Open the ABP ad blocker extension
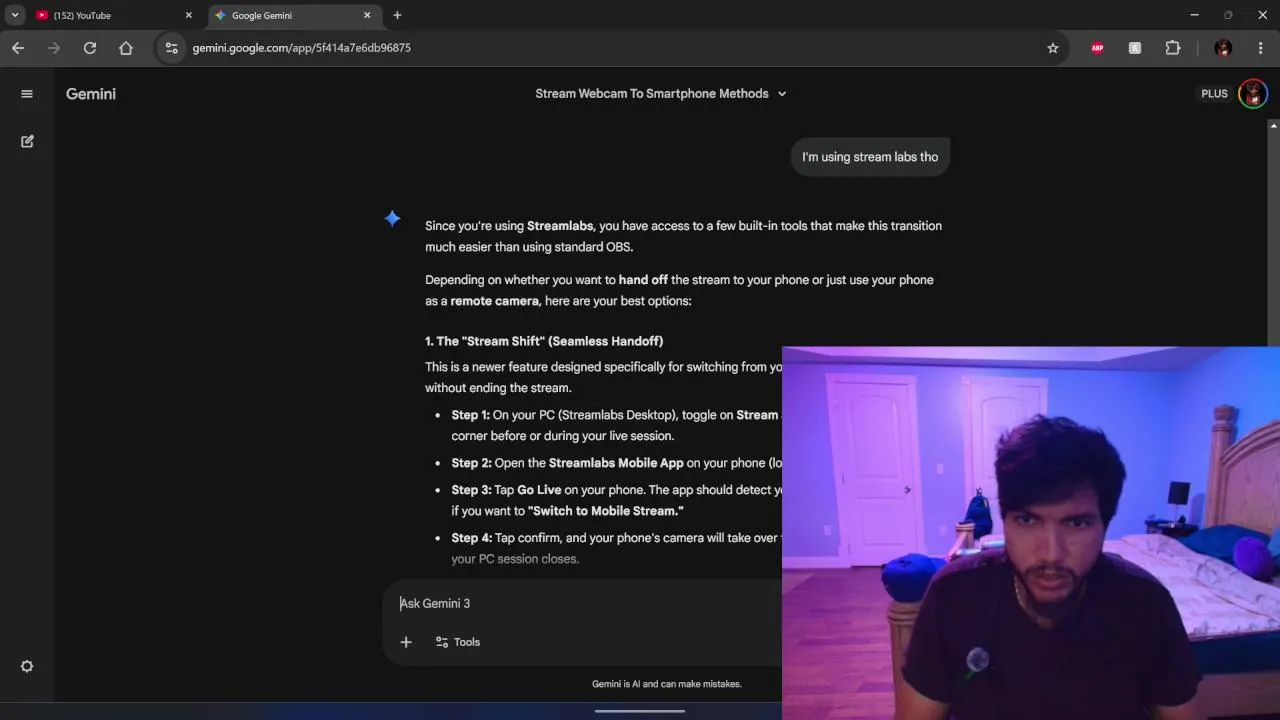 pyautogui.click(x=1097, y=48)
